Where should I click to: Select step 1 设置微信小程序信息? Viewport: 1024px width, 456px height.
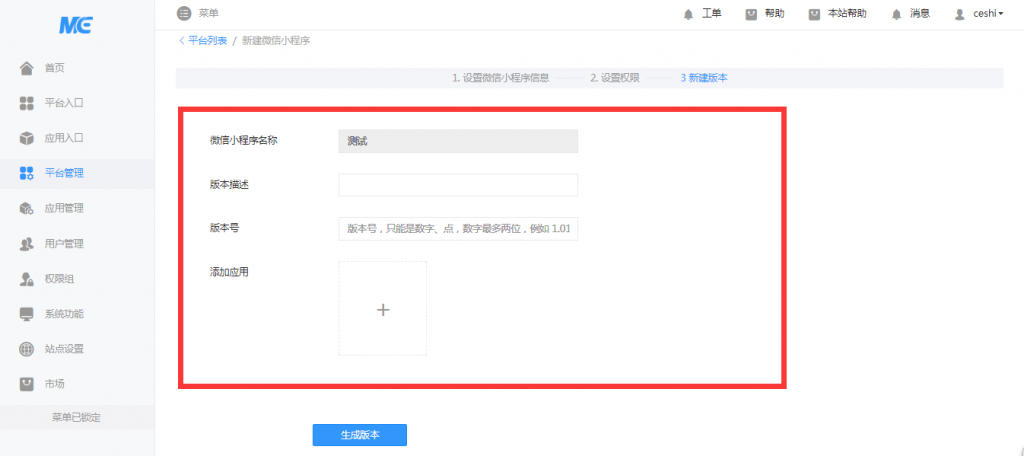pyautogui.click(x=500, y=77)
